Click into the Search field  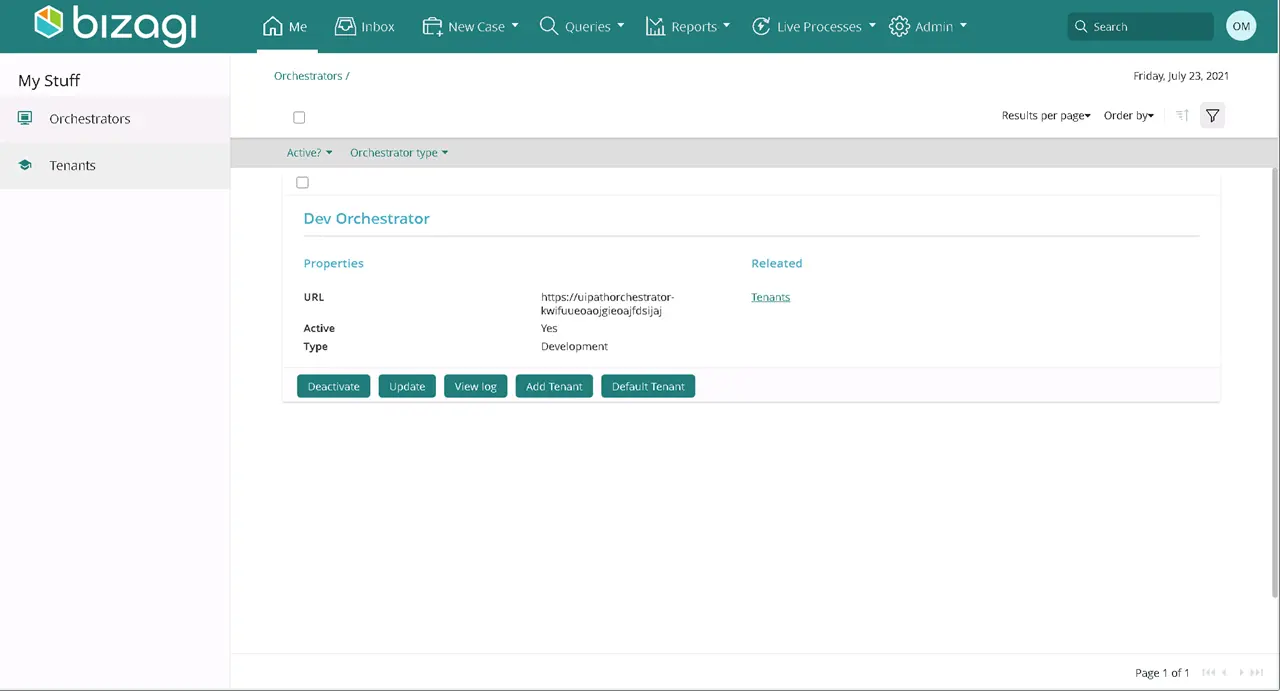1140,27
